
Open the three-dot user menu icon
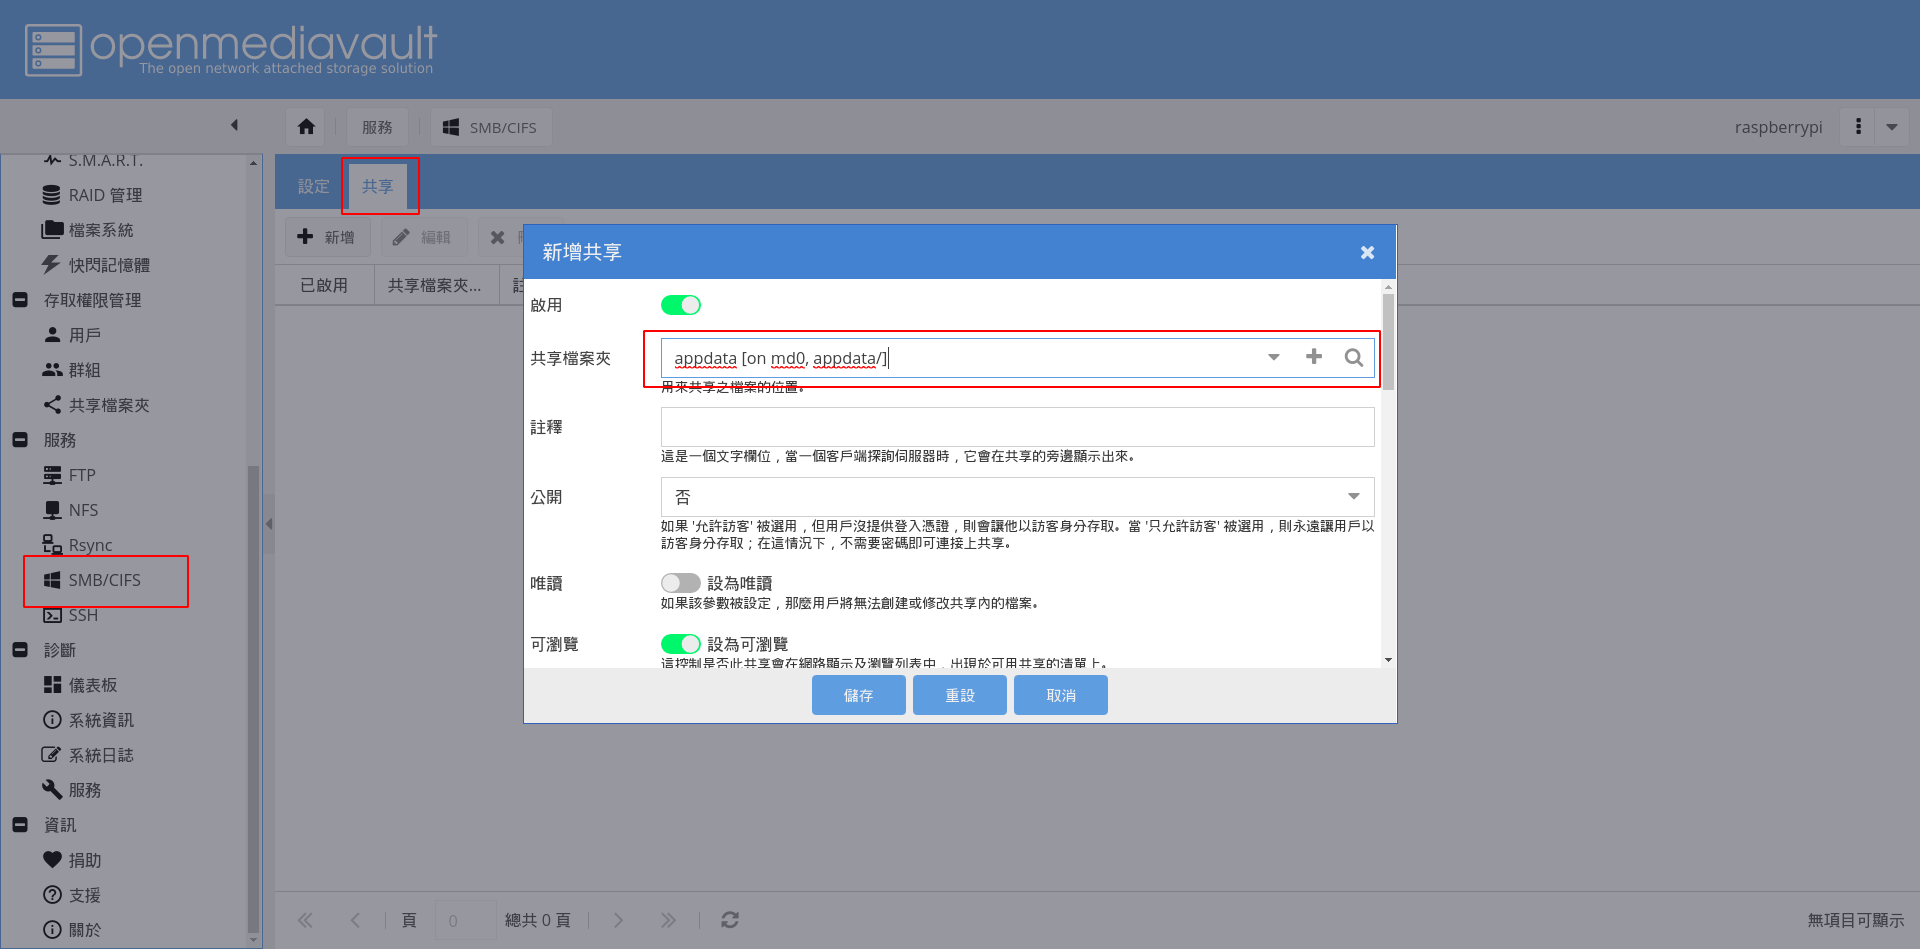pos(1858,127)
